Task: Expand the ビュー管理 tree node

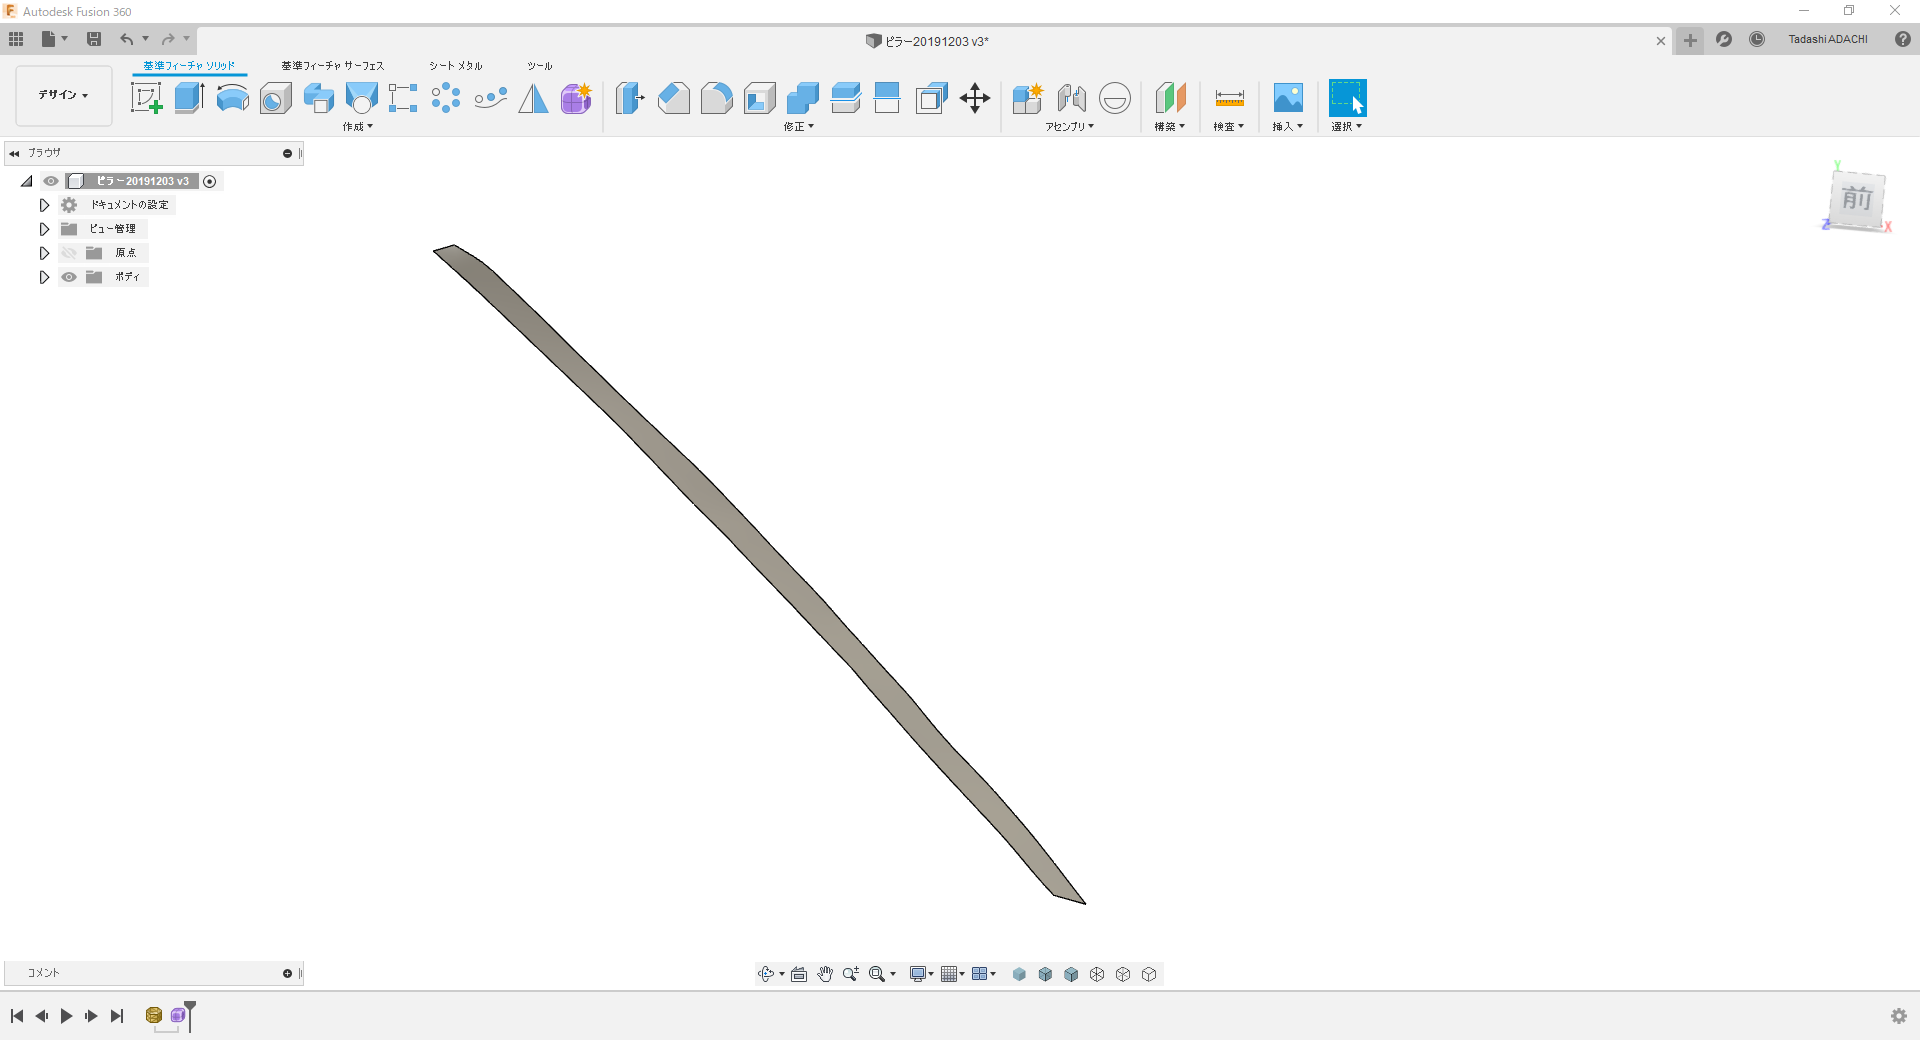Action: click(44, 229)
